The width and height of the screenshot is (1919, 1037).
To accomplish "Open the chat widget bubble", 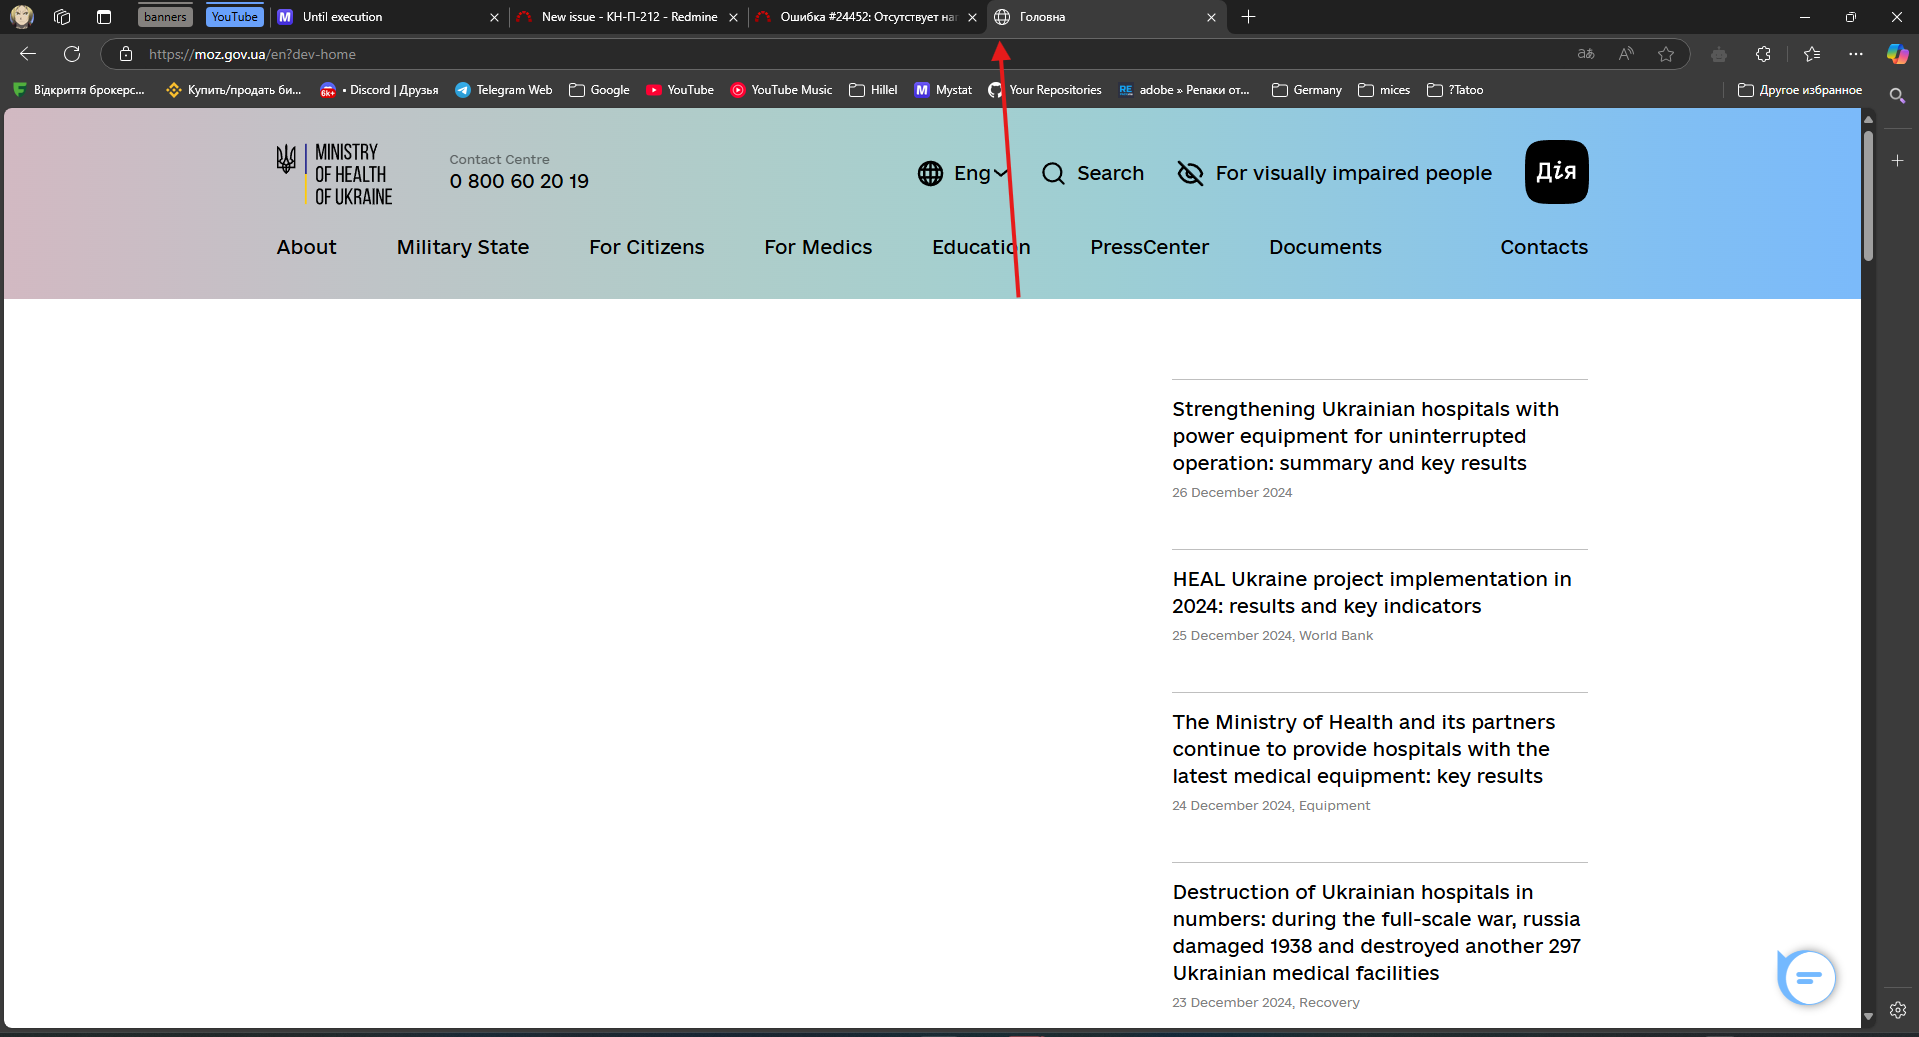I will click(1807, 977).
